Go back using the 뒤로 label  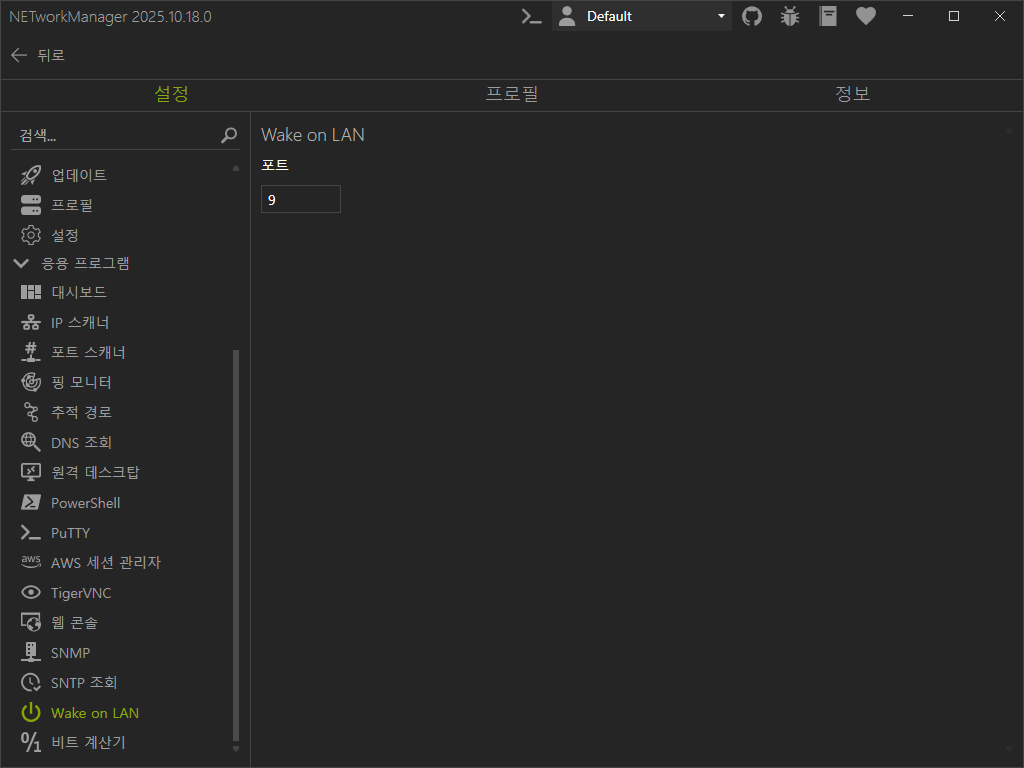(51, 56)
